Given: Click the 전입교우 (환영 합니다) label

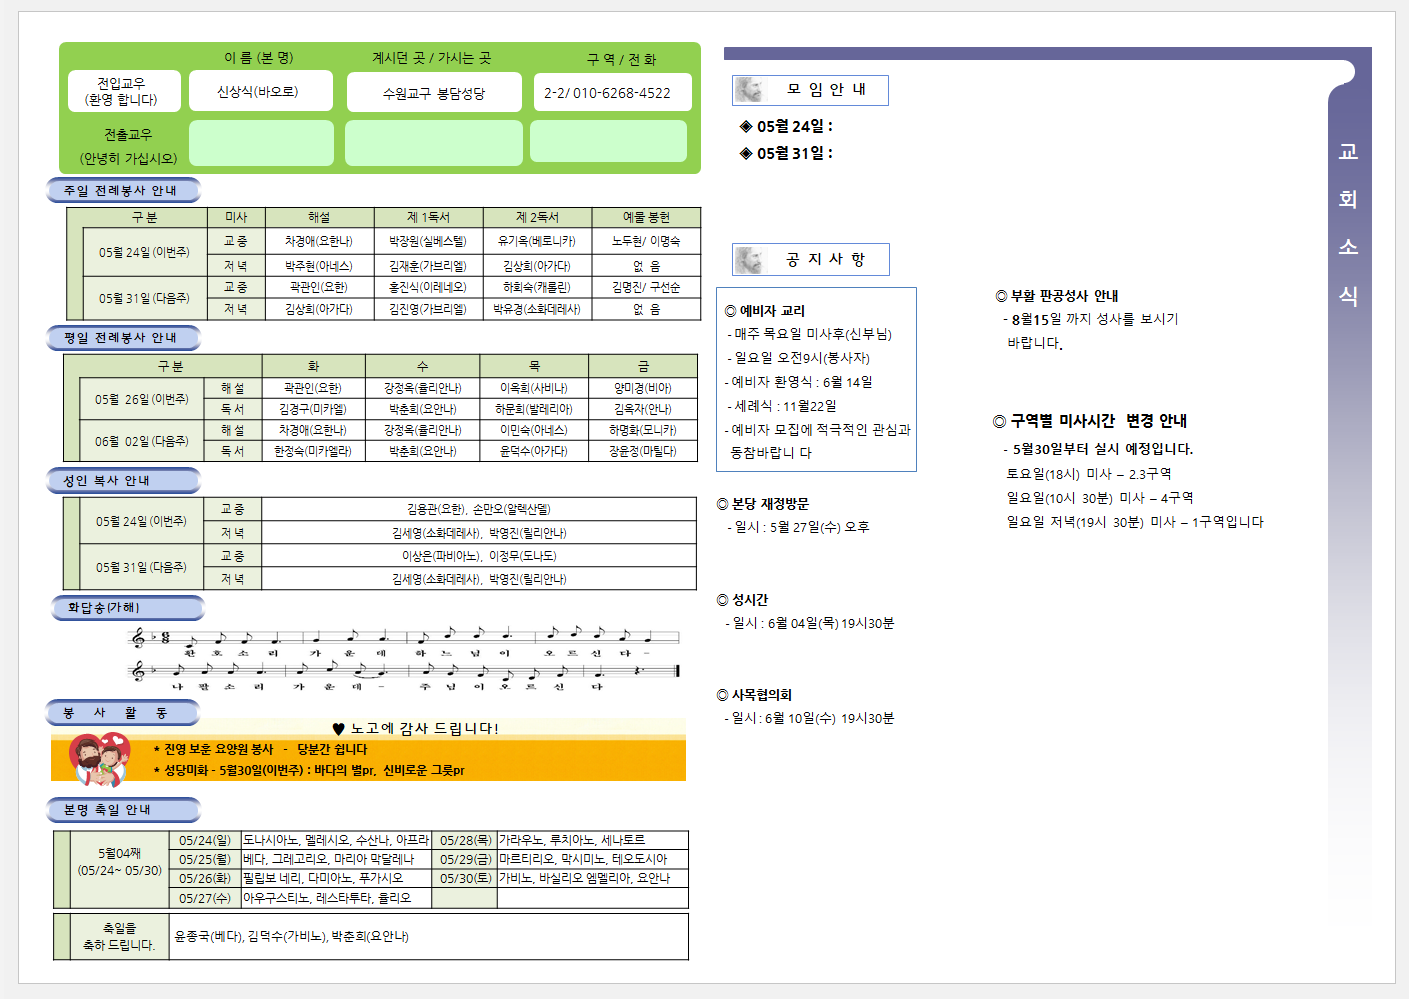Looking at the screenshot, I should [121, 91].
